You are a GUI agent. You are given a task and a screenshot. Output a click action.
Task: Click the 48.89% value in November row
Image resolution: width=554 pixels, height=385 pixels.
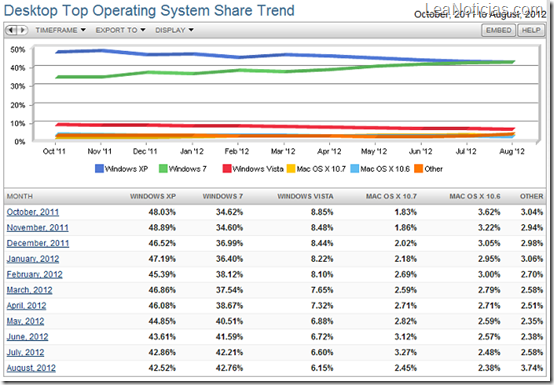click(x=162, y=228)
